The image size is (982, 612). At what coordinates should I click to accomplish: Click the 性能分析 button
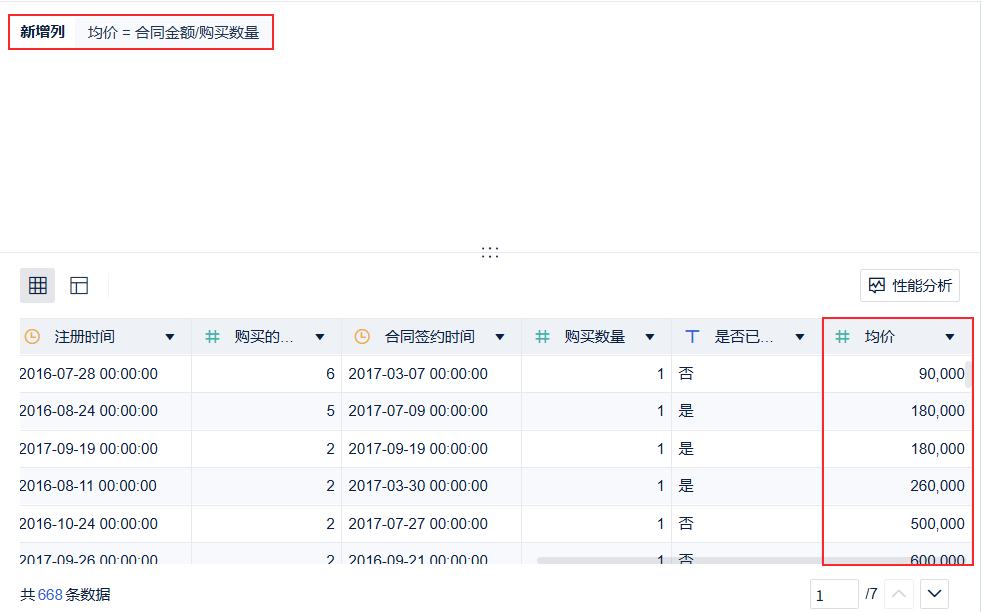(910, 286)
